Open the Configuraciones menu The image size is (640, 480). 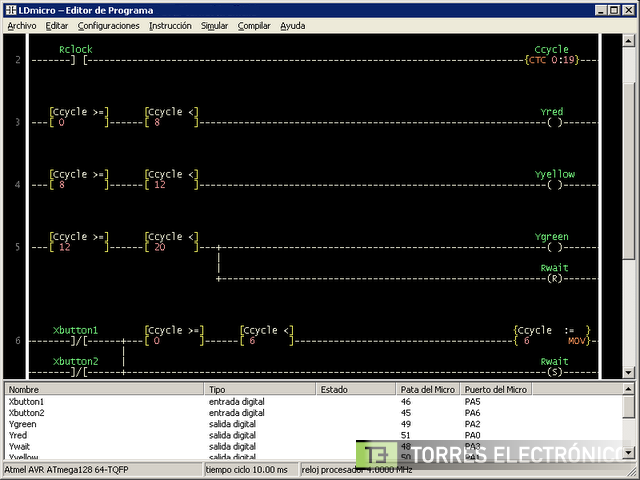tap(109, 26)
